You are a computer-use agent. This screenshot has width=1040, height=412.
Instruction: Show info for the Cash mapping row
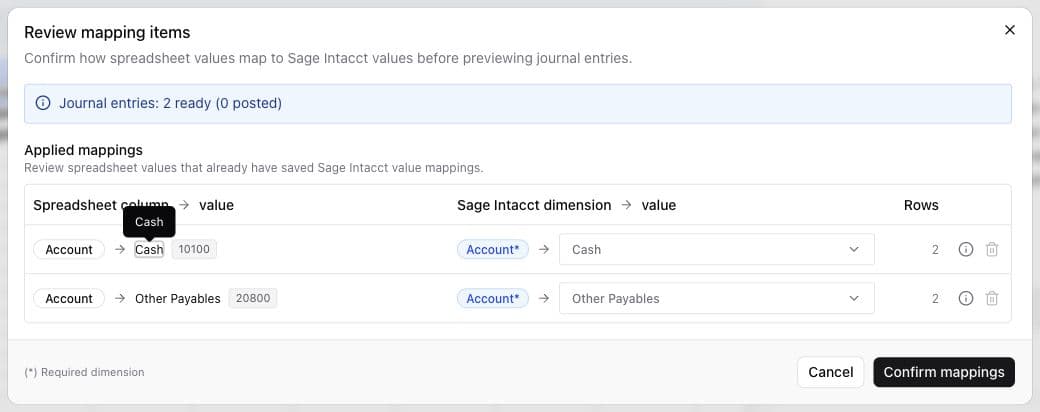coord(966,249)
